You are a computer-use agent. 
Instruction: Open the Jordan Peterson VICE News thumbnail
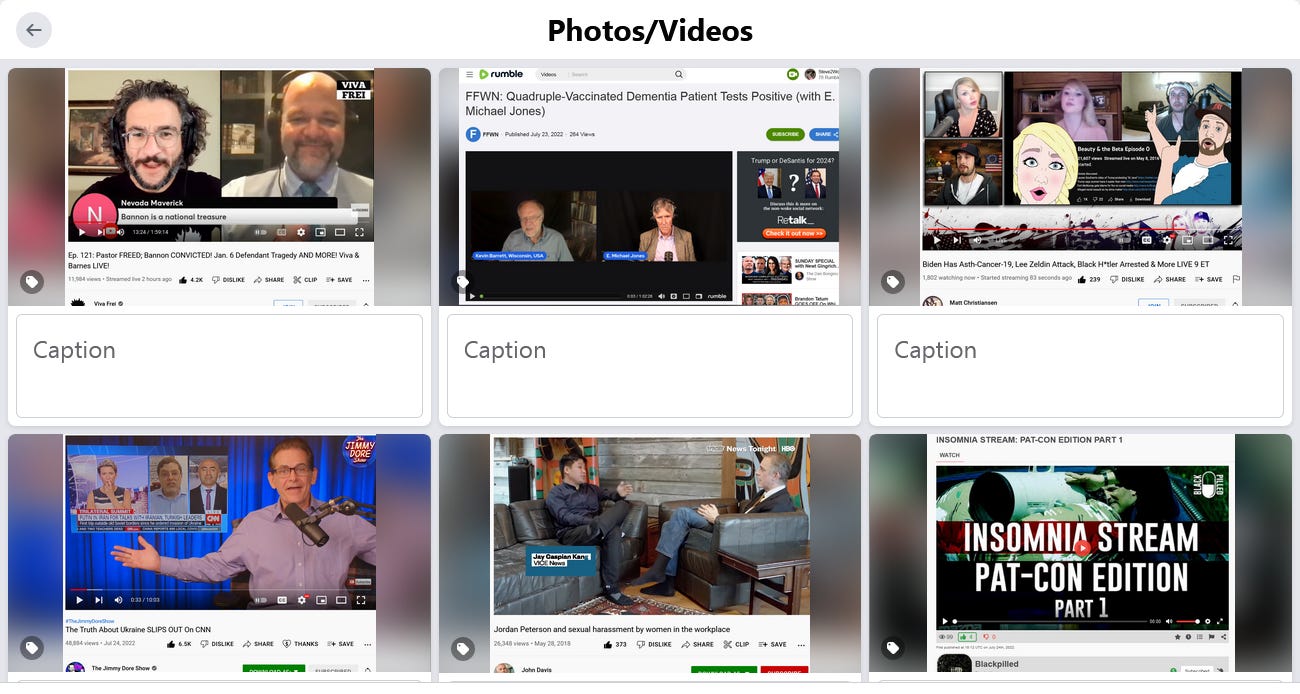[x=650, y=553]
